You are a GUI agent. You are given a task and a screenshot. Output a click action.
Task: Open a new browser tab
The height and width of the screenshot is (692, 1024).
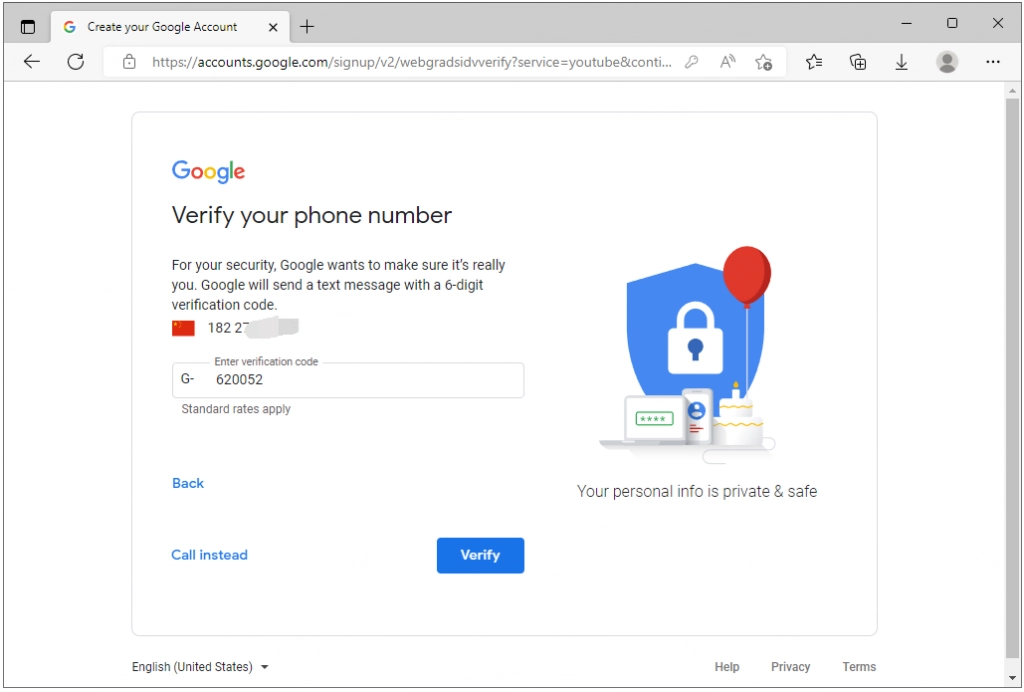[307, 27]
